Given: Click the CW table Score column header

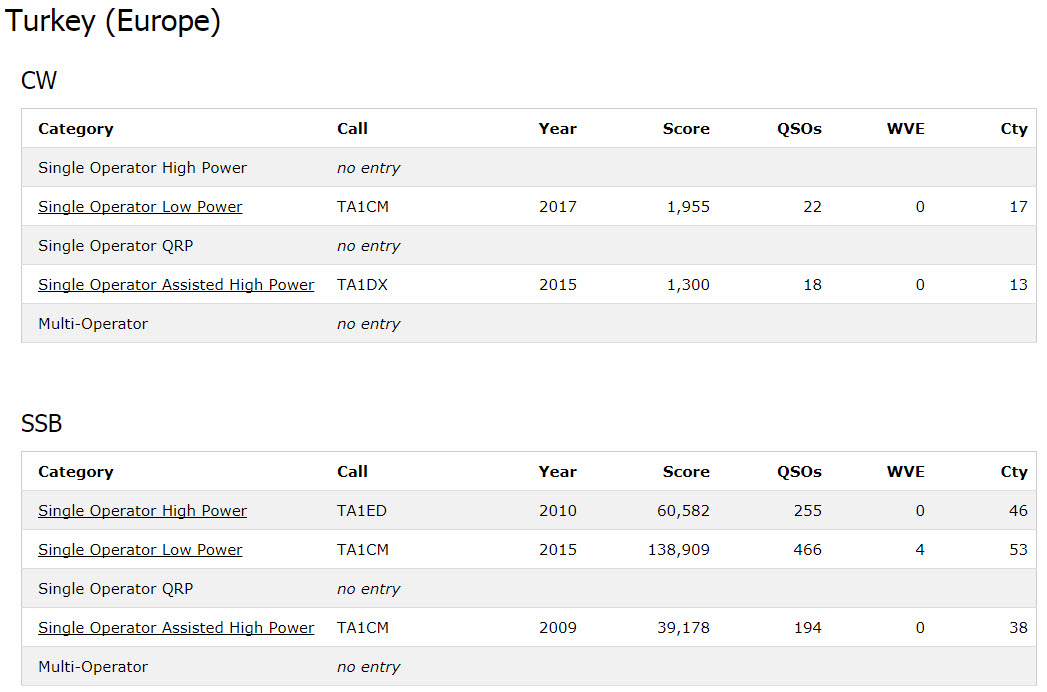Looking at the screenshot, I should [686, 129].
